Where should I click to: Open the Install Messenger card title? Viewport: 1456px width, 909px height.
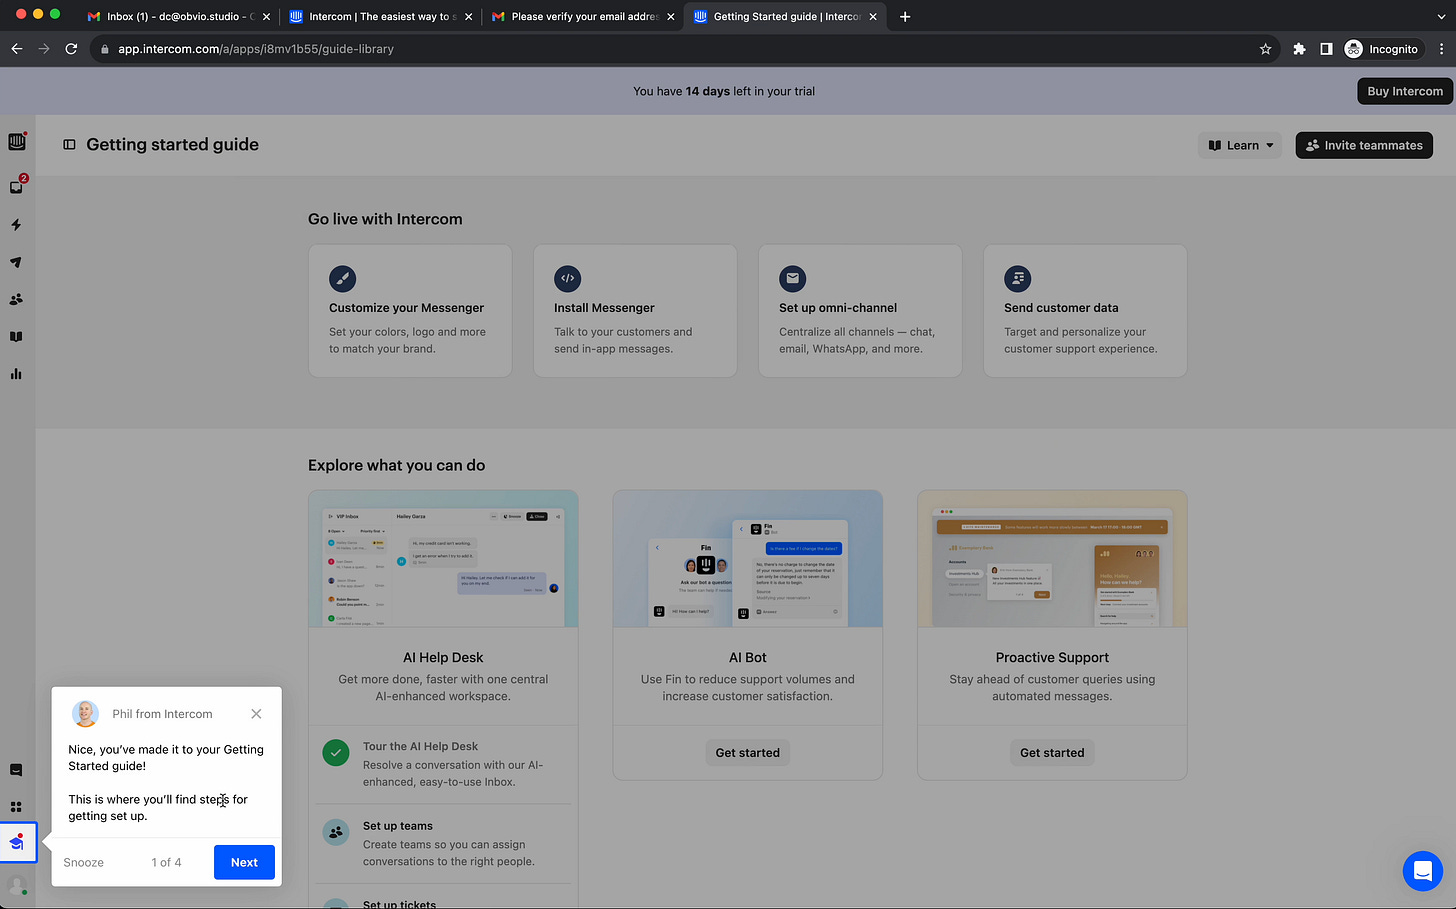[x=604, y=308]
